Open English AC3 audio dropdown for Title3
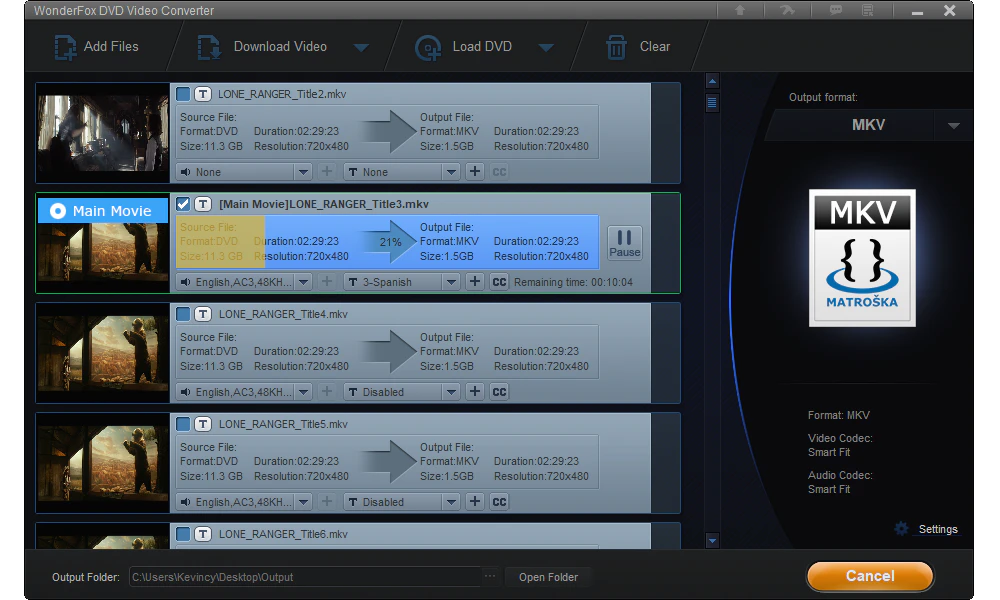Viewport: 1000px width, 600px height. (304, 282)
